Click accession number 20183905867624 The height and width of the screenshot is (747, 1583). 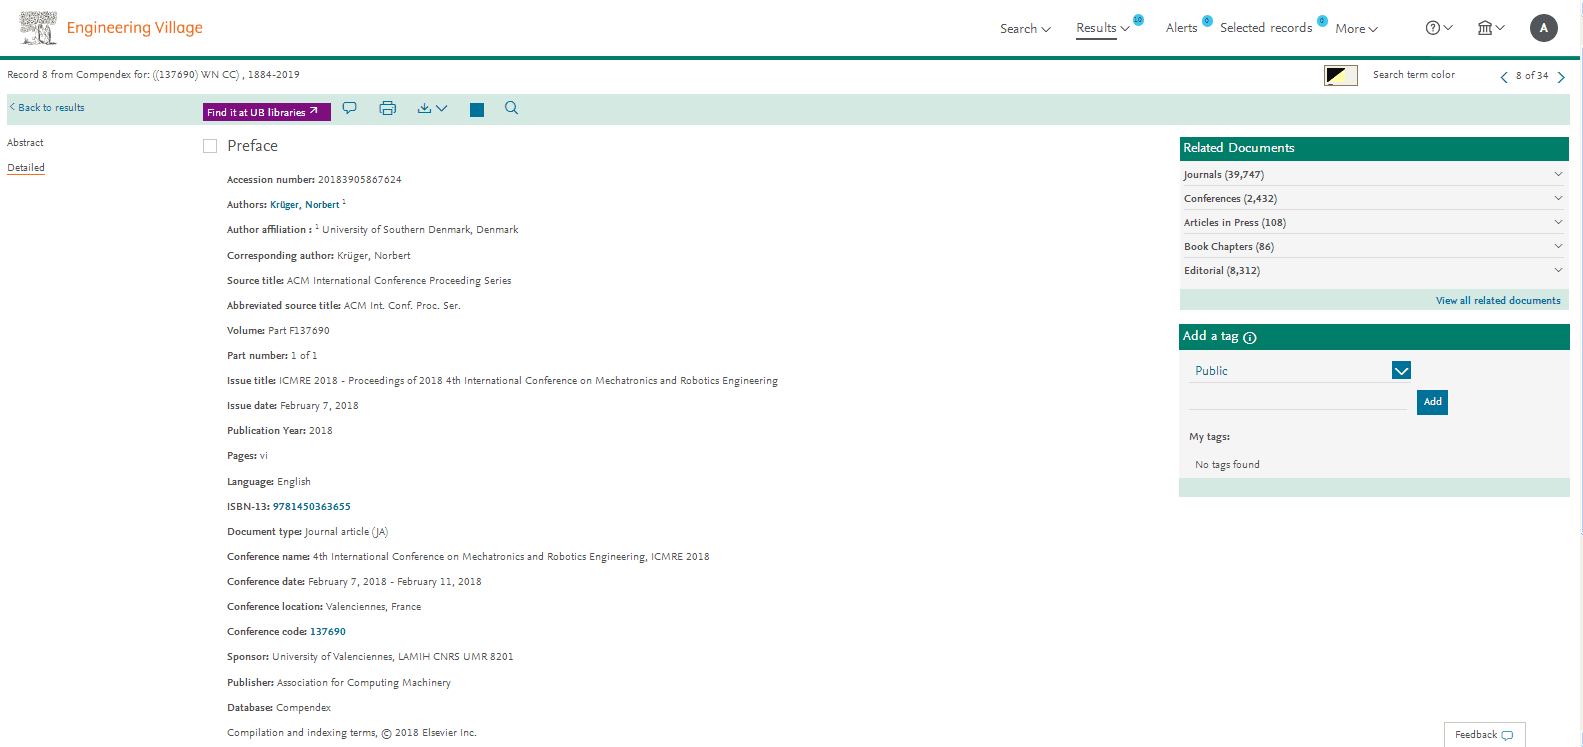360,180
